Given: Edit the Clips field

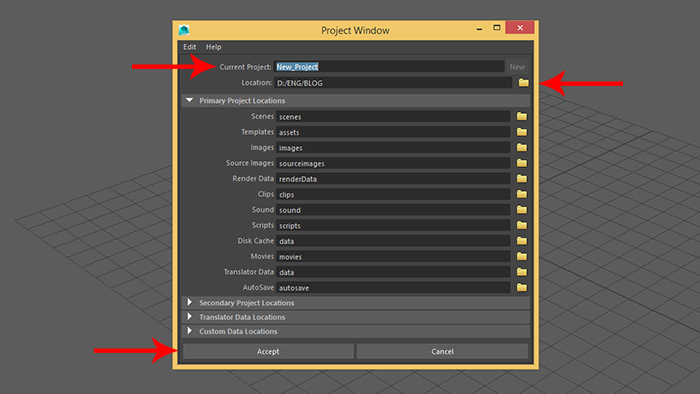Looking at the screenshot, I should [x=393, y=194].
